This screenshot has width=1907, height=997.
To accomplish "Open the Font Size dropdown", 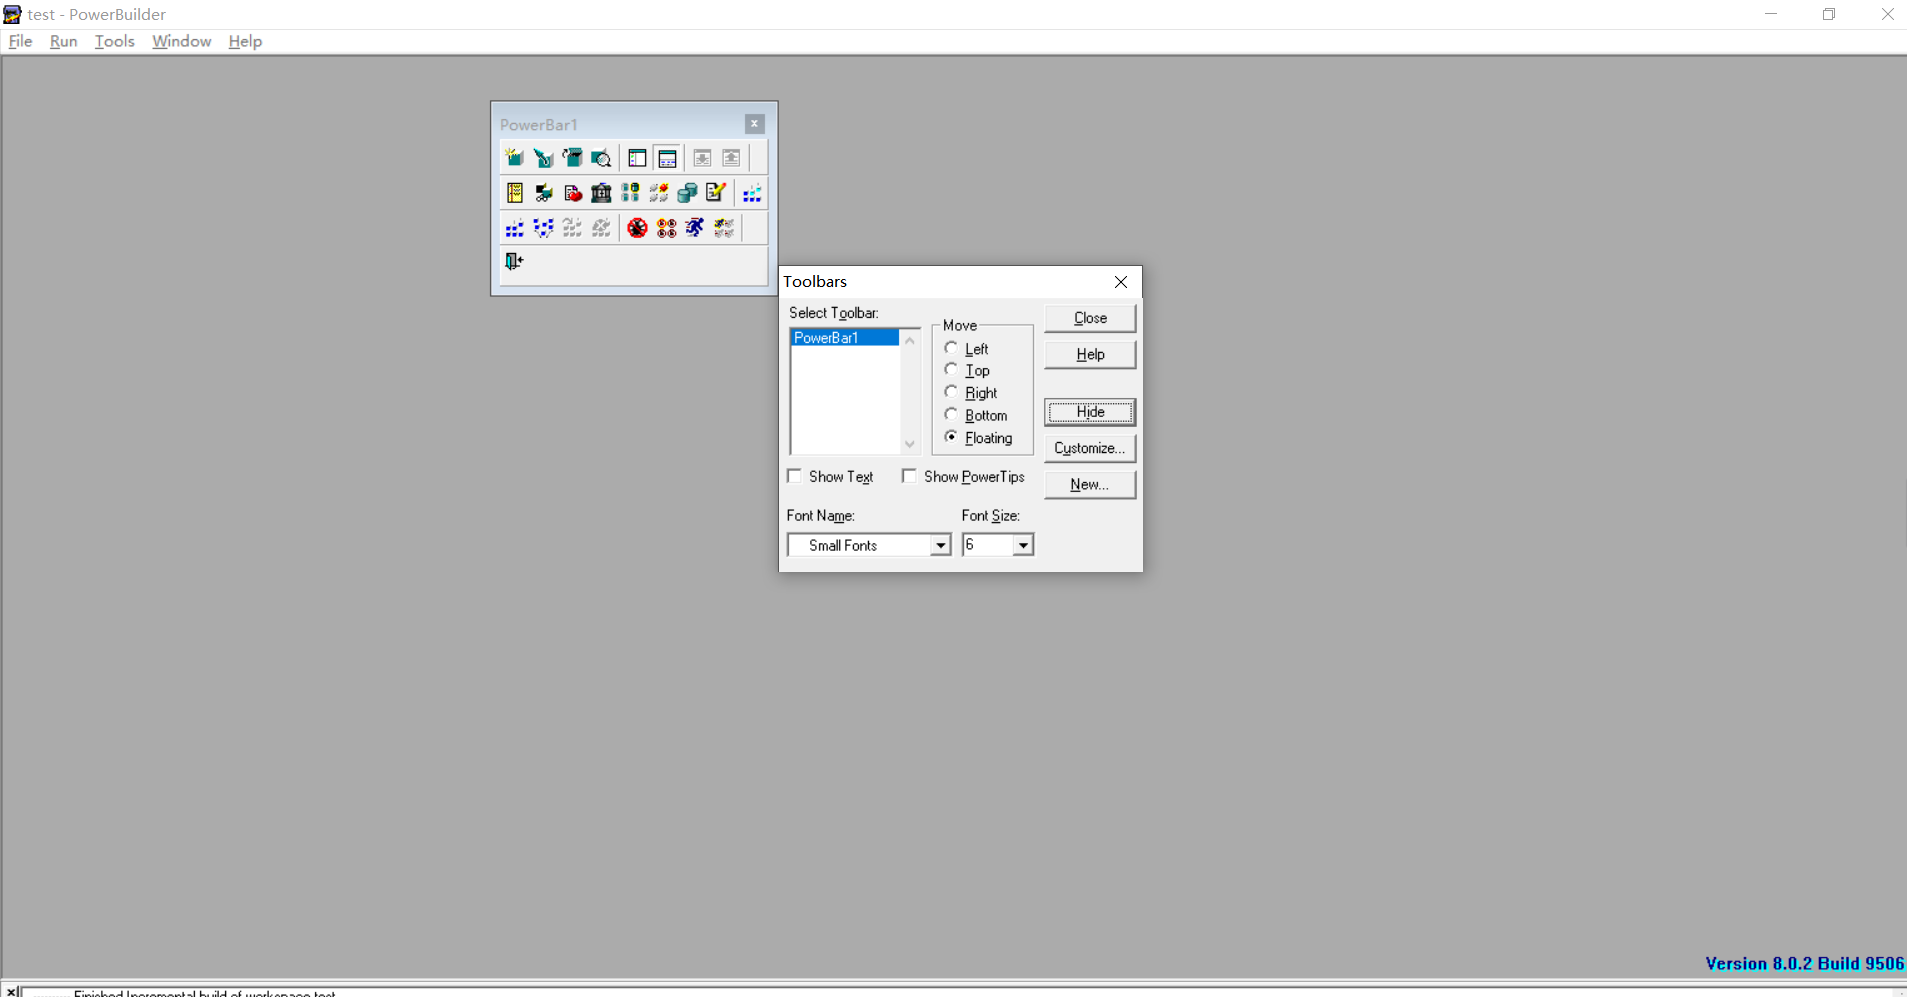I will tap(1022, 545).
